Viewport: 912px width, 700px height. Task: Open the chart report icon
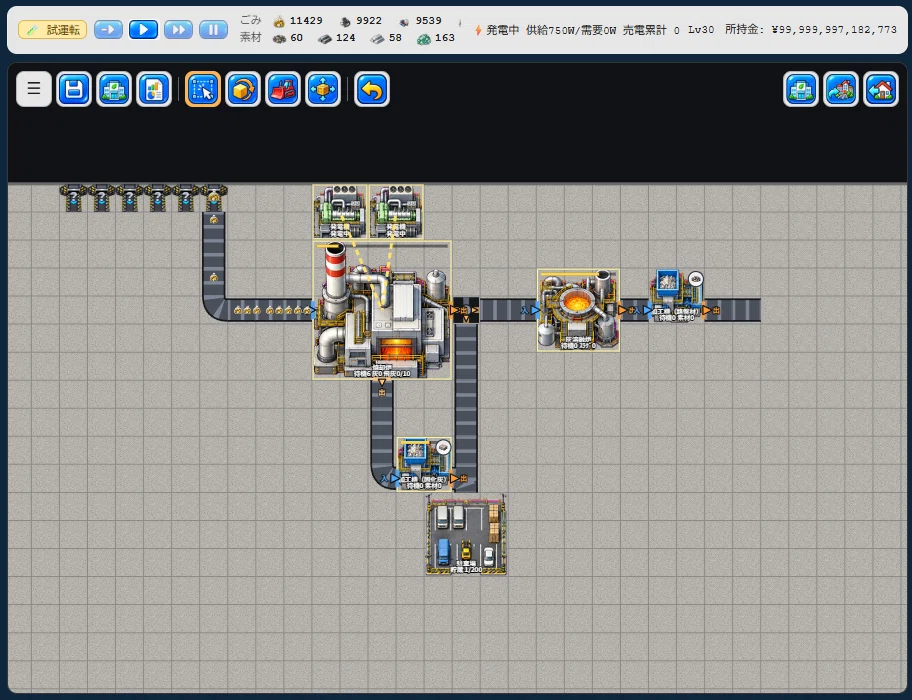(x=154, y=89)
